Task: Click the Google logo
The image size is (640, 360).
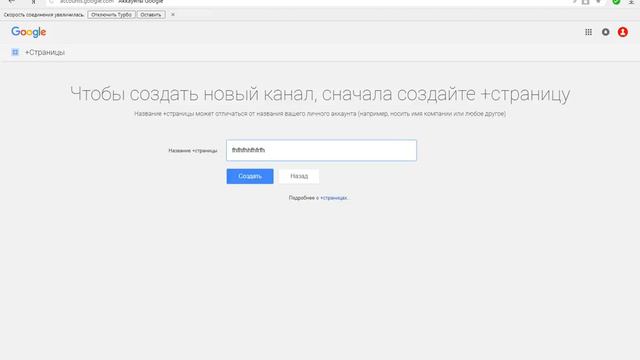Action: 29,32
